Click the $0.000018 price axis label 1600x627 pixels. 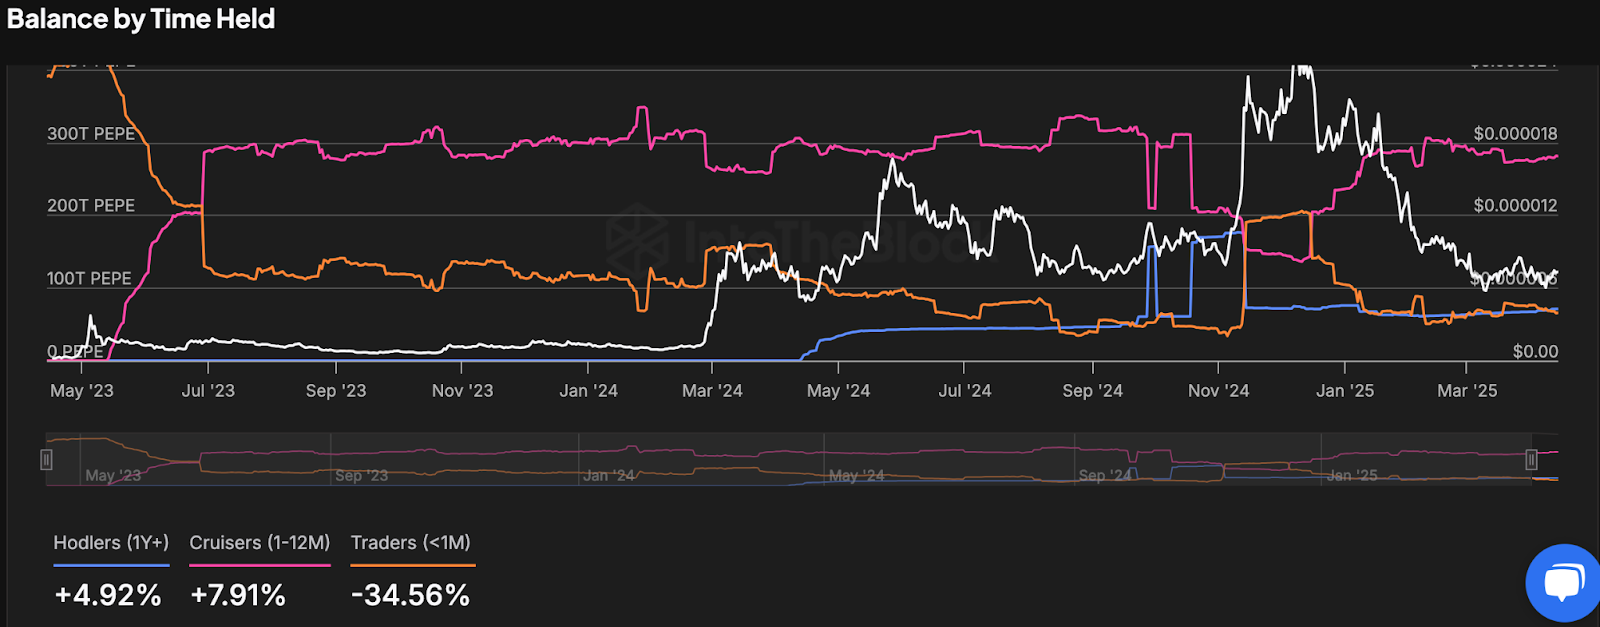(x=1515, y=134)
